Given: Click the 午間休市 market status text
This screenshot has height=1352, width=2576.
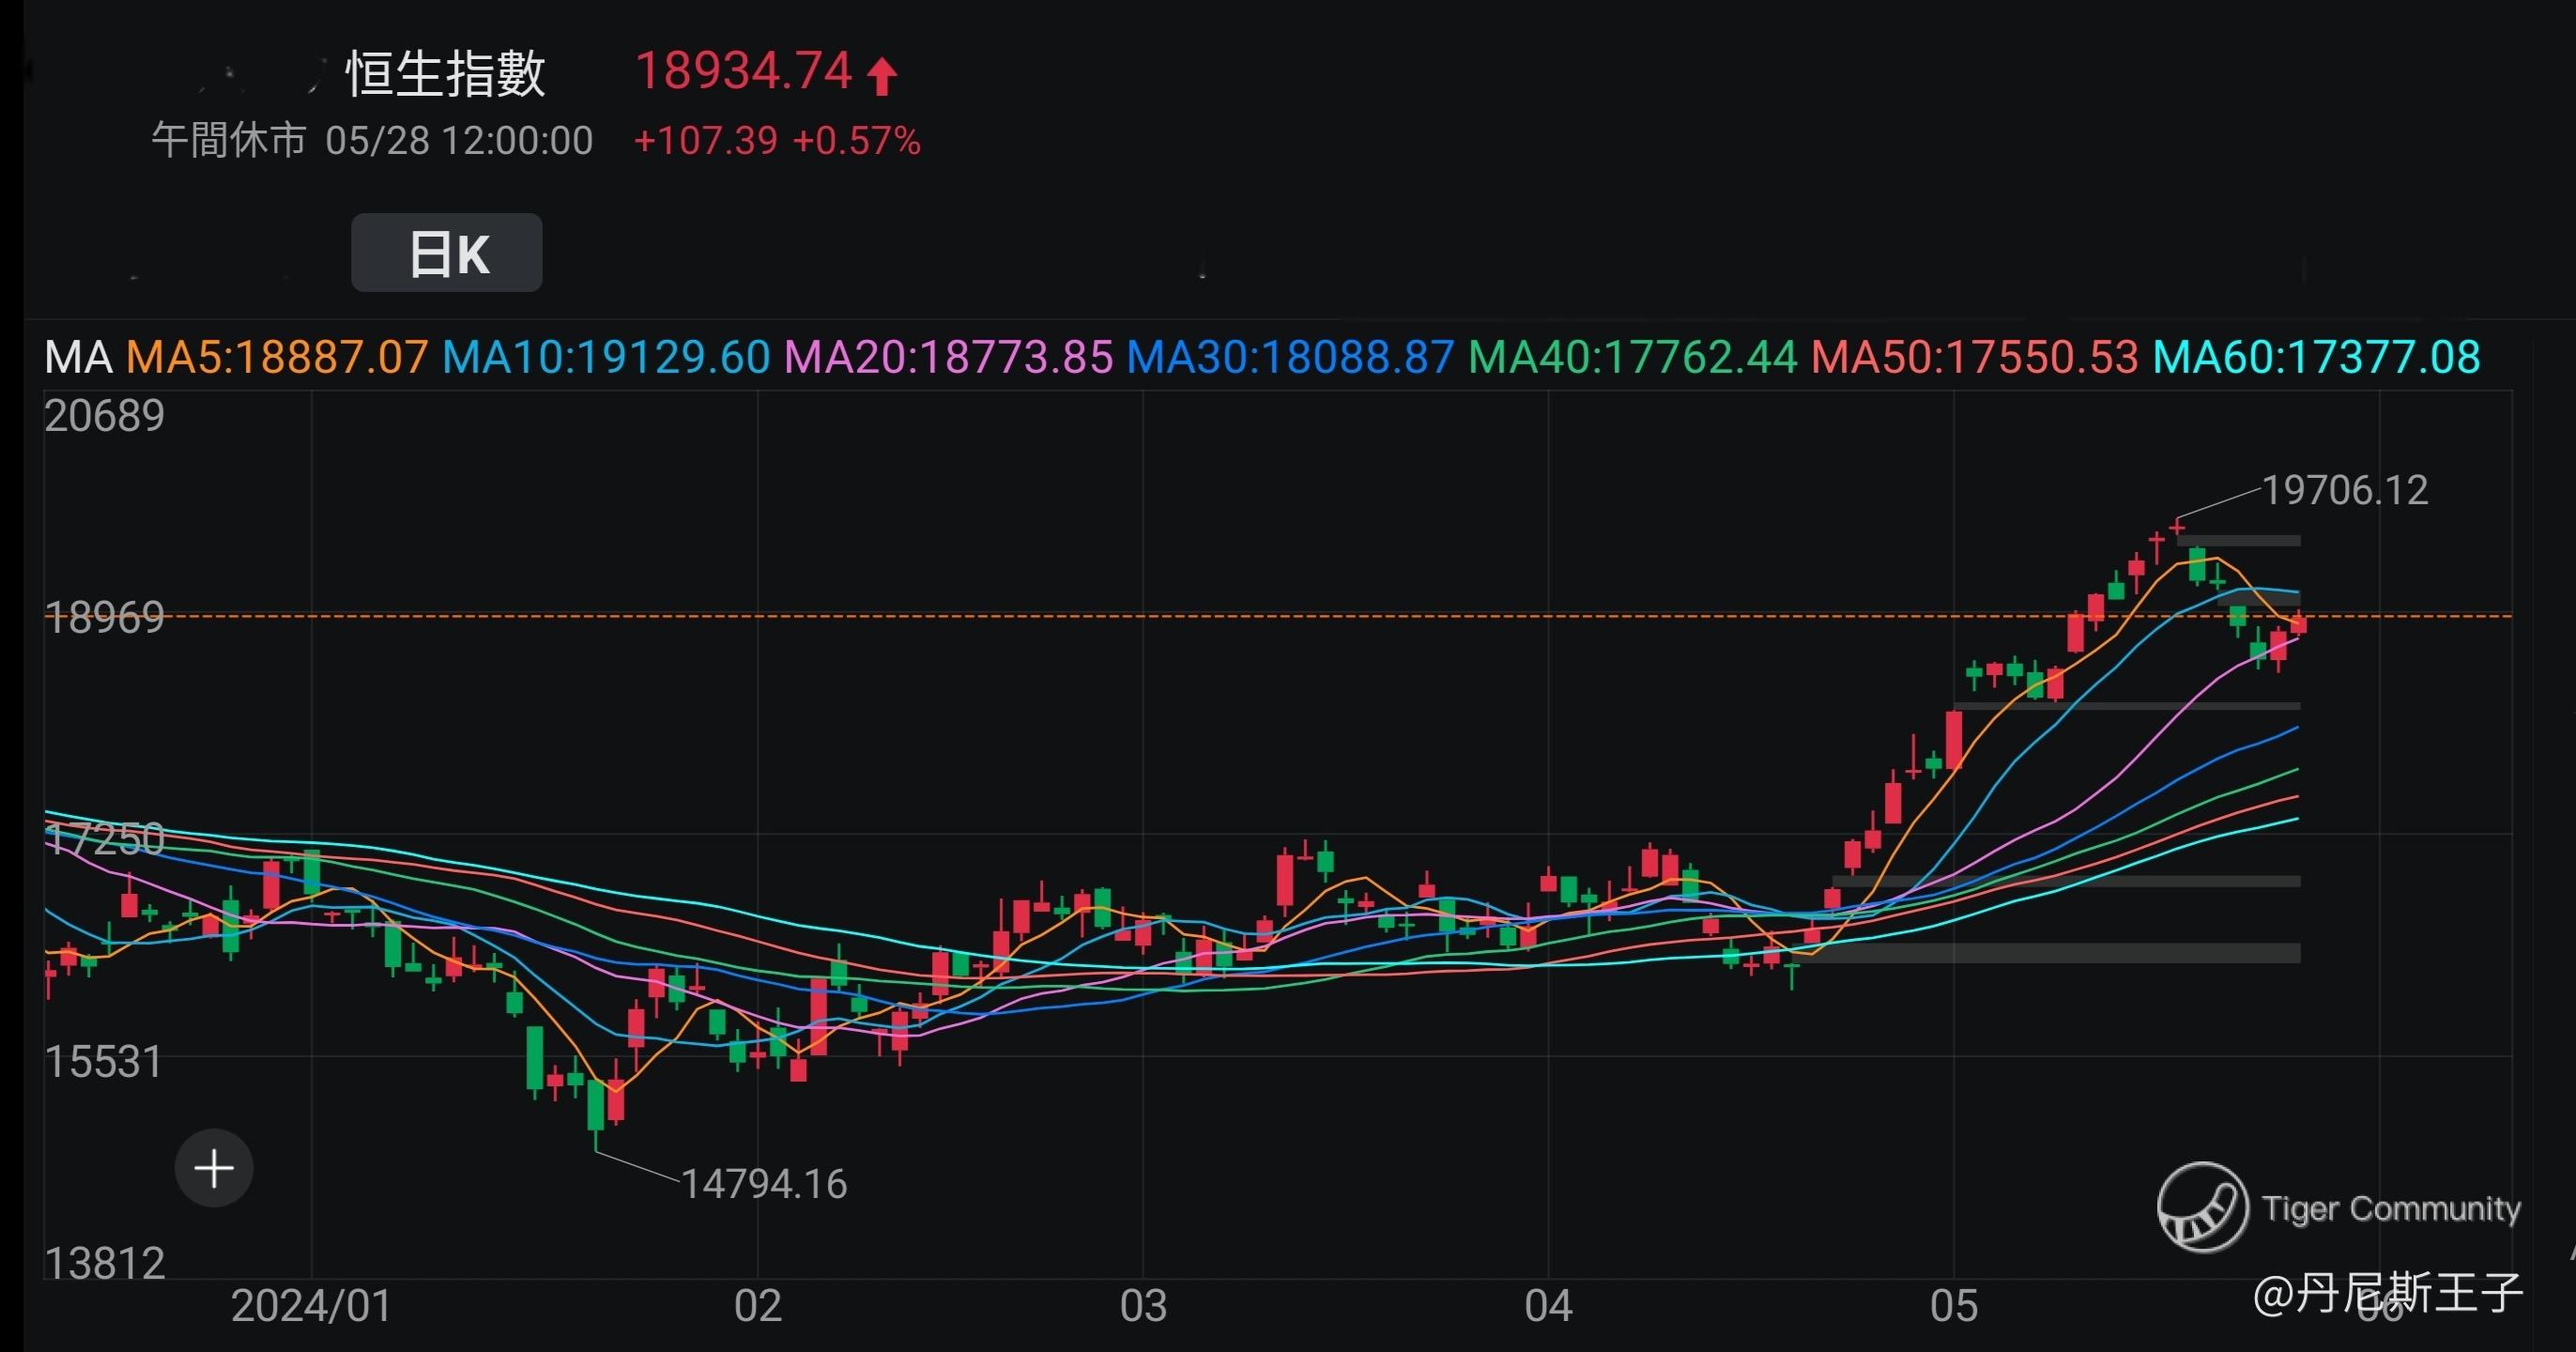Looking at the screenshot, I should pyautogui.click(x=229, y=141).
